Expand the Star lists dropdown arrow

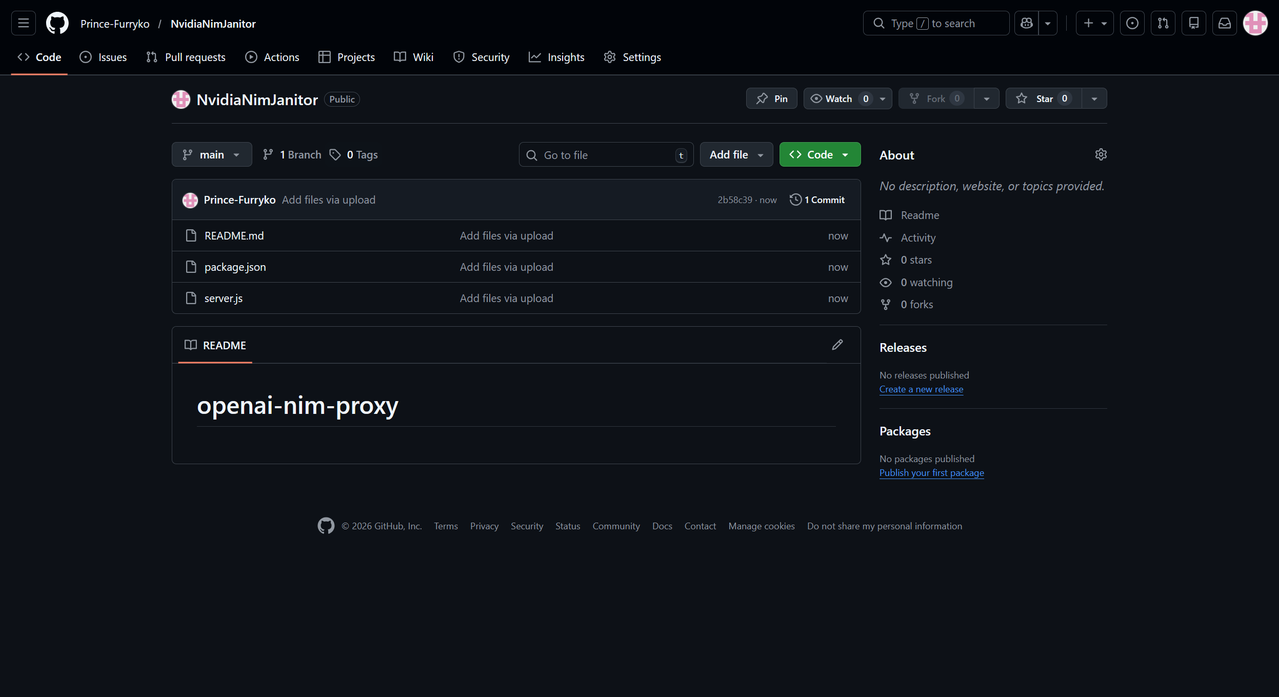click(1095, 98)
